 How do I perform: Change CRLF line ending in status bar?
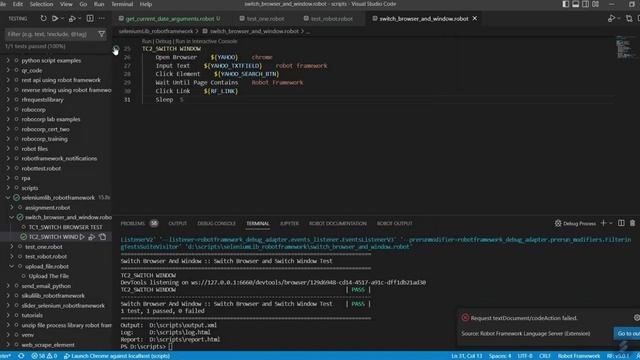coord(544,356)
